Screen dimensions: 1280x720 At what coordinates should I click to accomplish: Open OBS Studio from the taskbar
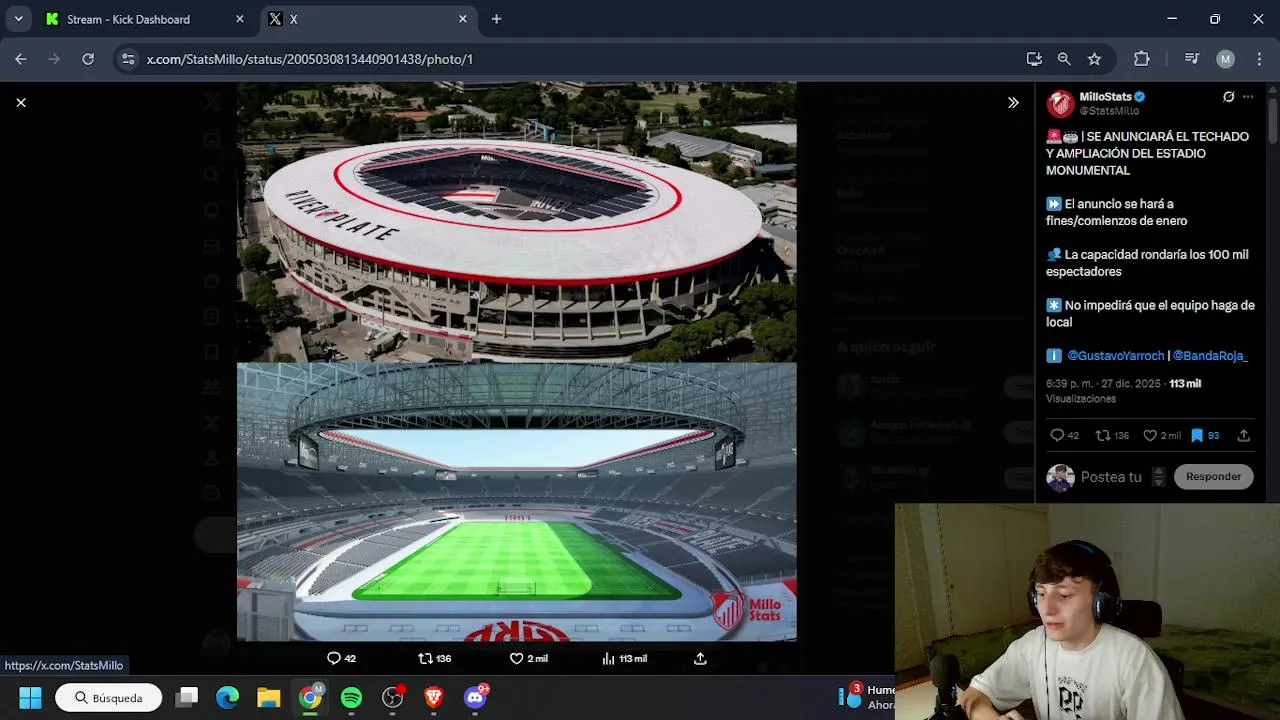[393, 697]
